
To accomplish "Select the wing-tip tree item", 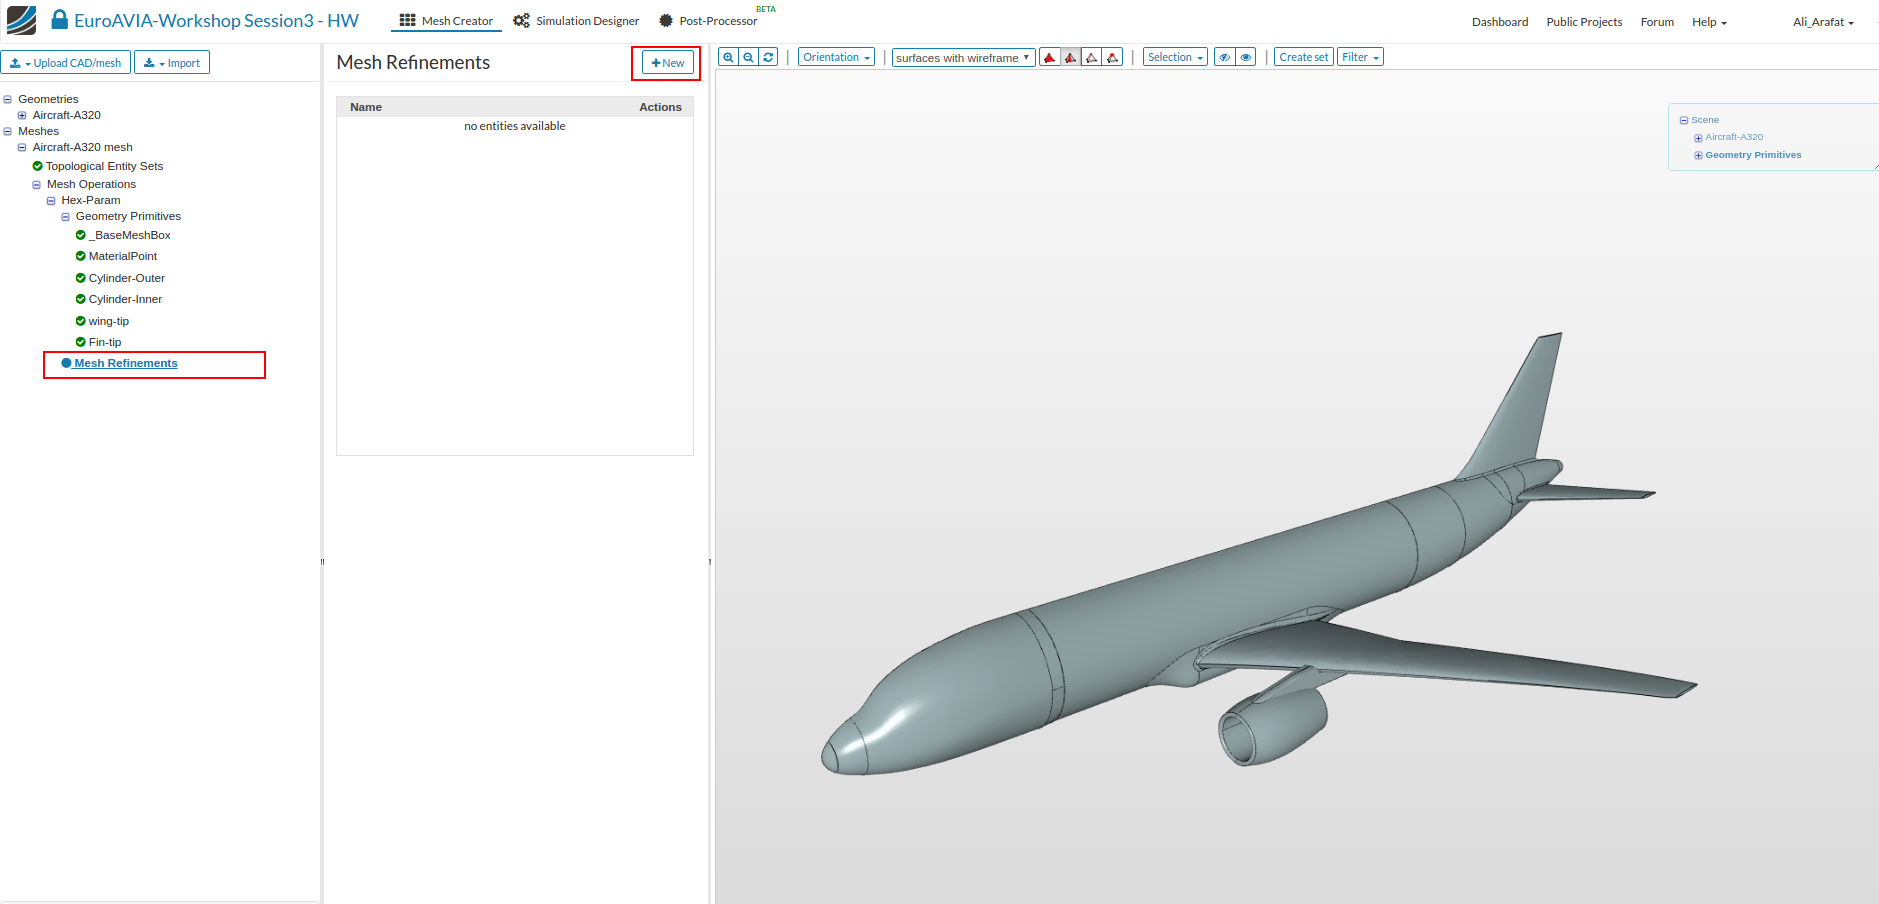I will (x=109, y=321).
